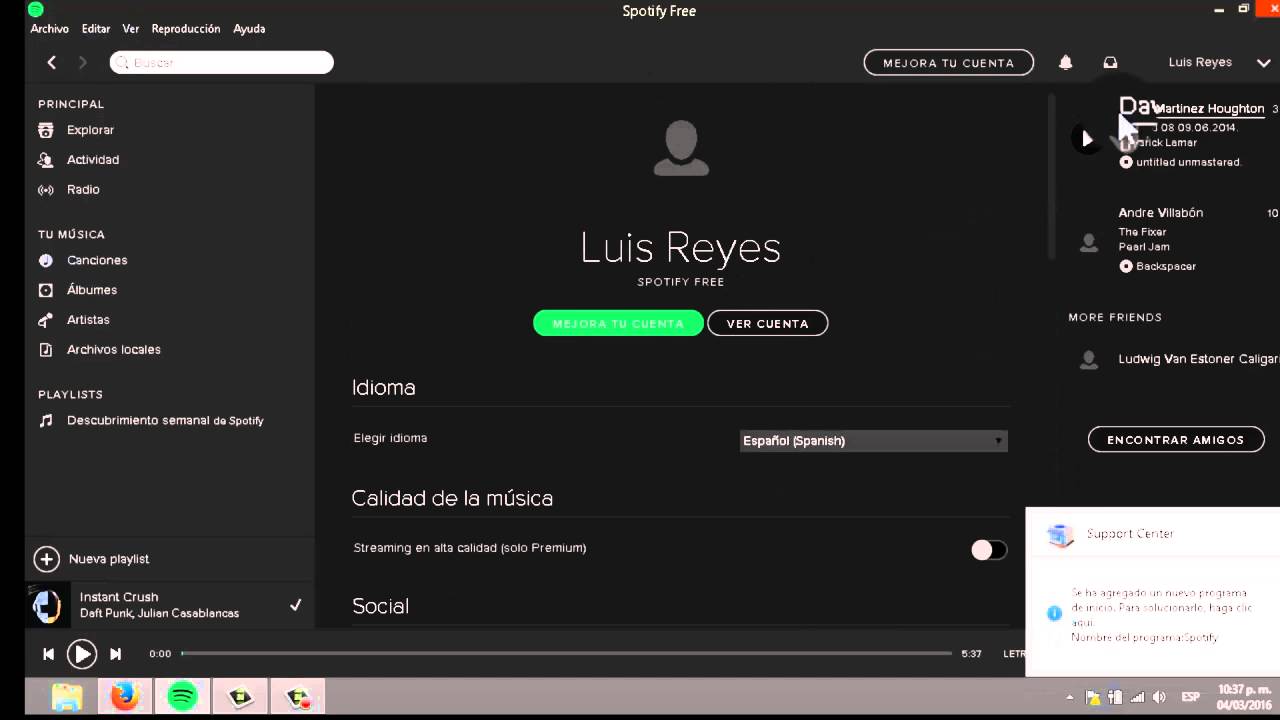Click the VER CUENTA button
The width and height of the screenshot is (1280, 720).
point(768,323)
